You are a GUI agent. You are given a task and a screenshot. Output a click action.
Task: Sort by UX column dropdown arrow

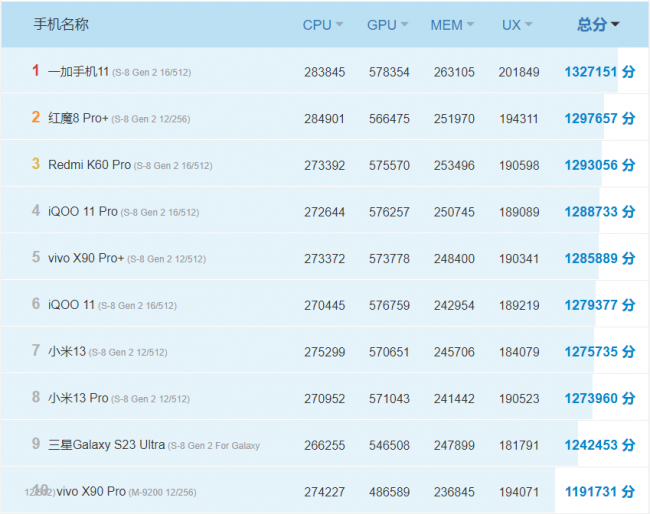click(529, 24)
